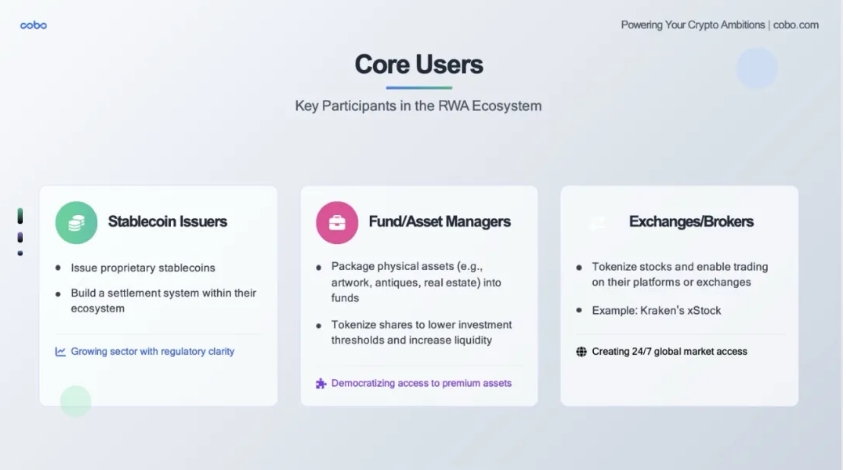This screenshot has height=470, width=846.
Task: Click the pink briefcase icon
Action: point(337,222)
